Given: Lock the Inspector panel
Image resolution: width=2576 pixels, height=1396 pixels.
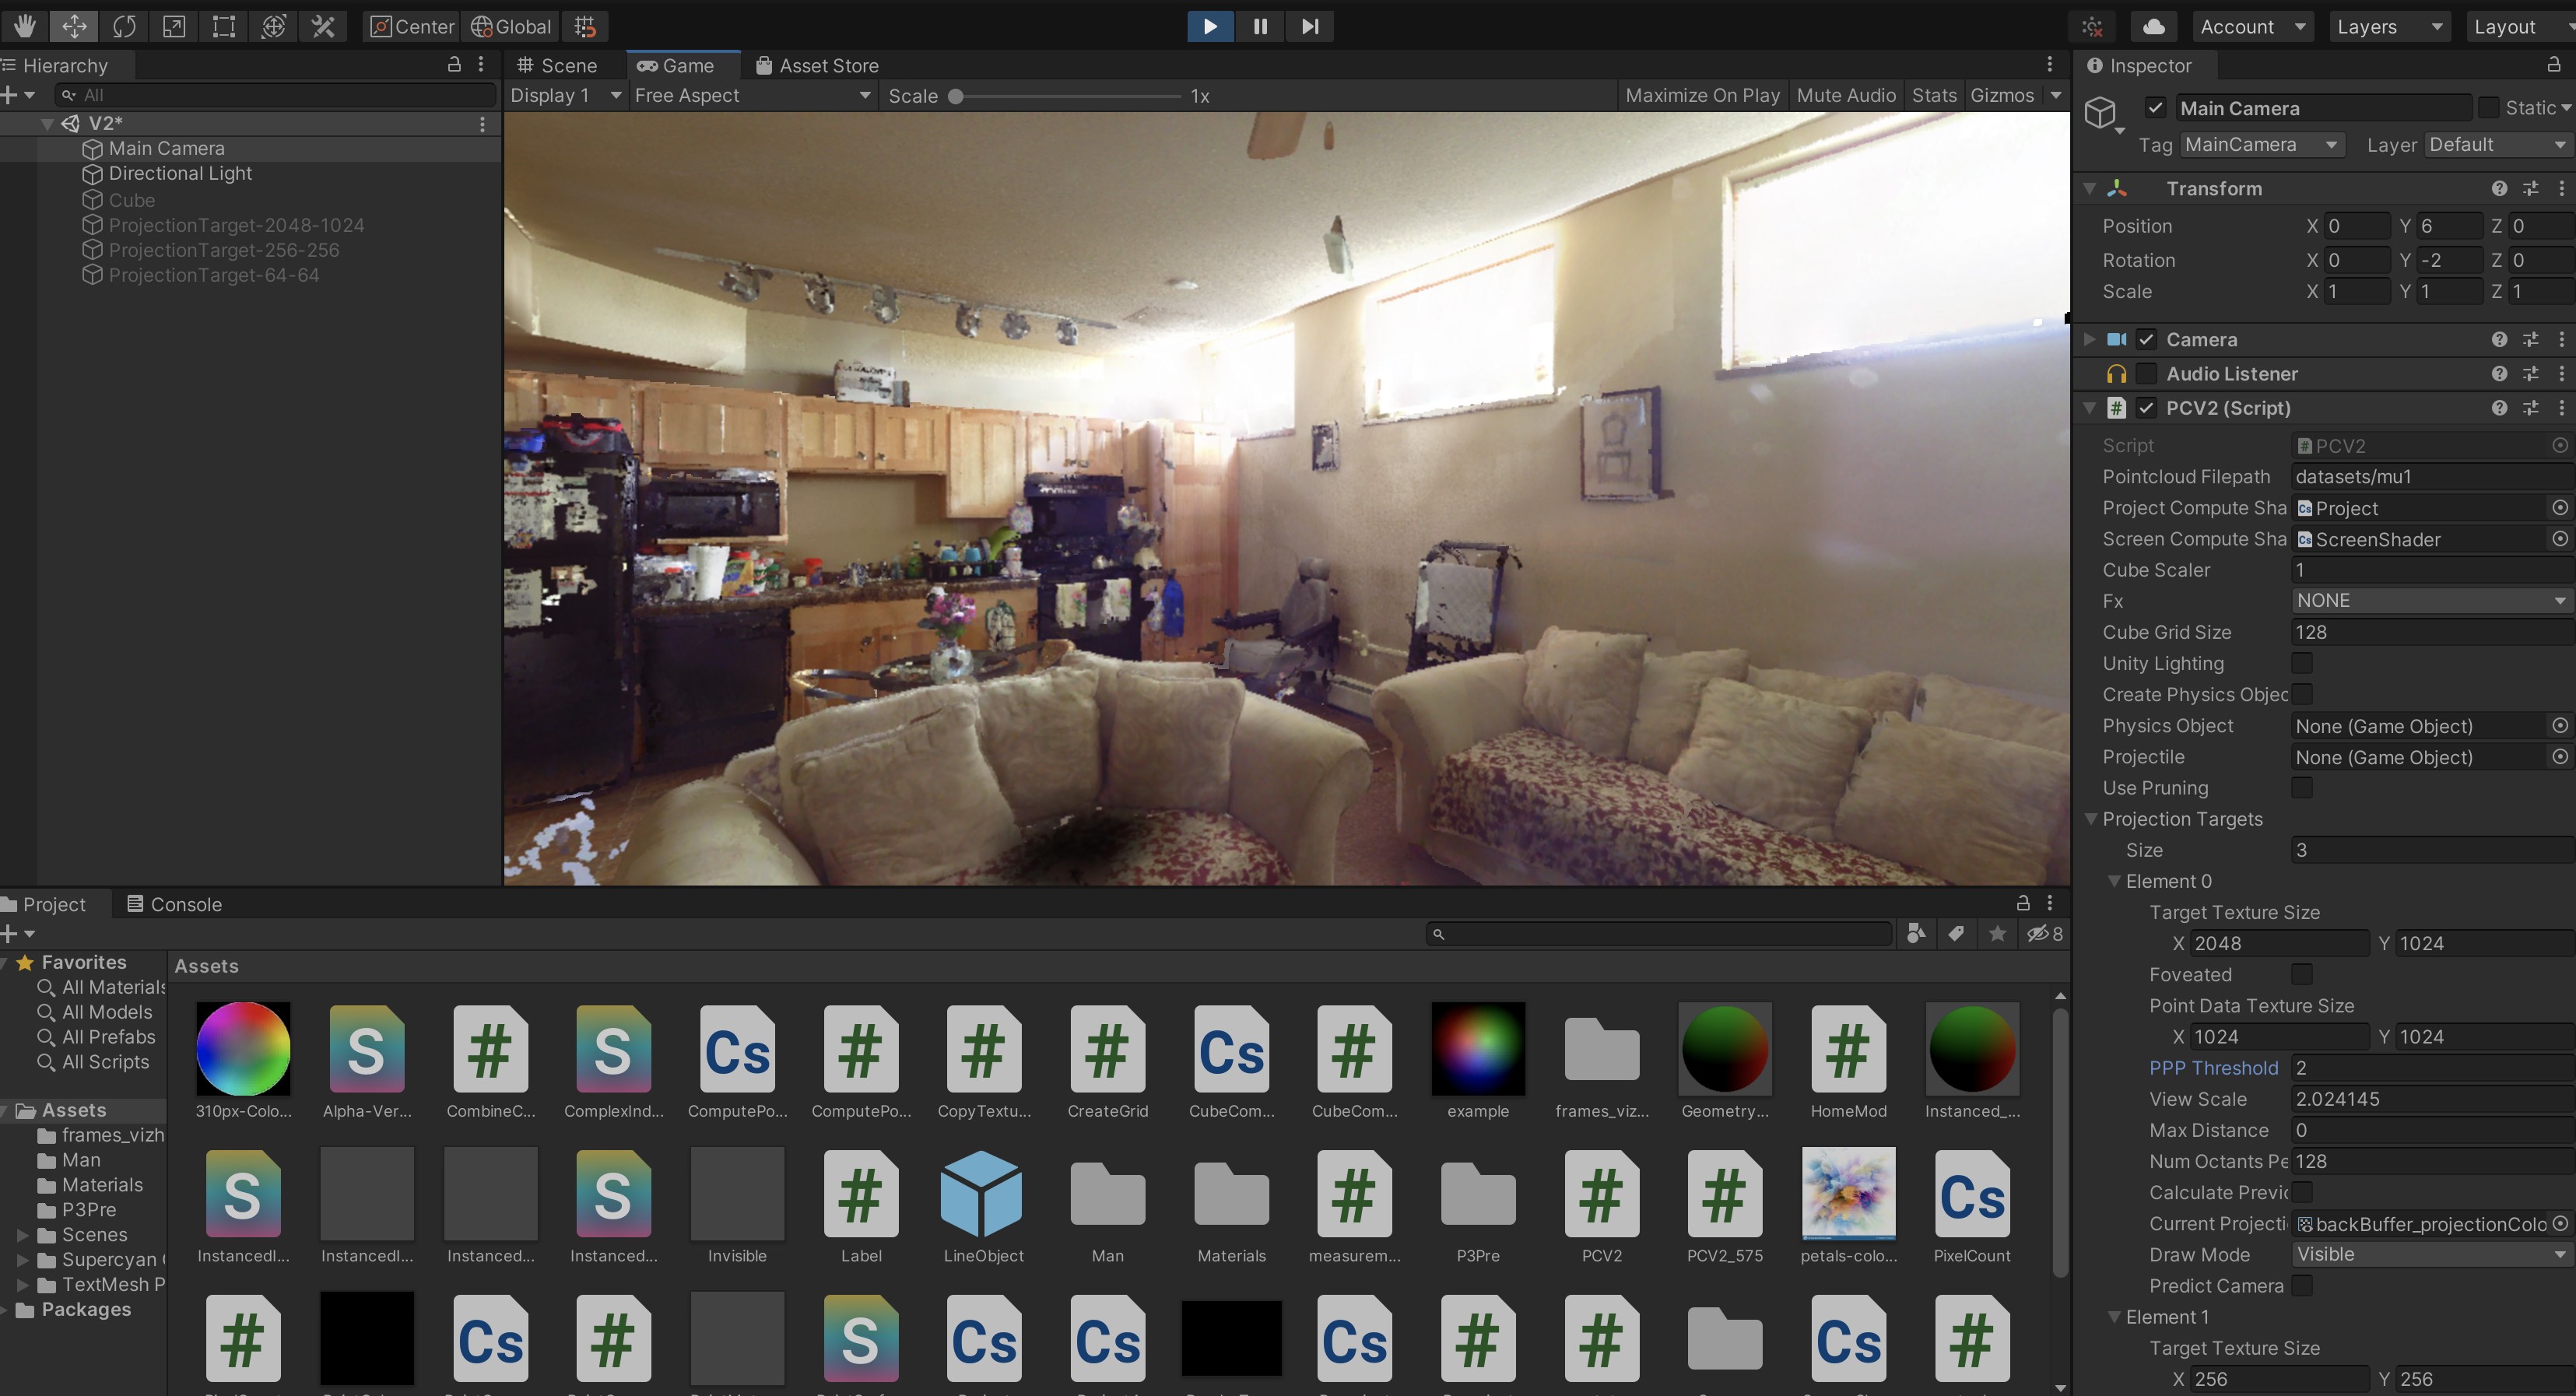Looking at the screenshot, I should (x=2553, y=64).
